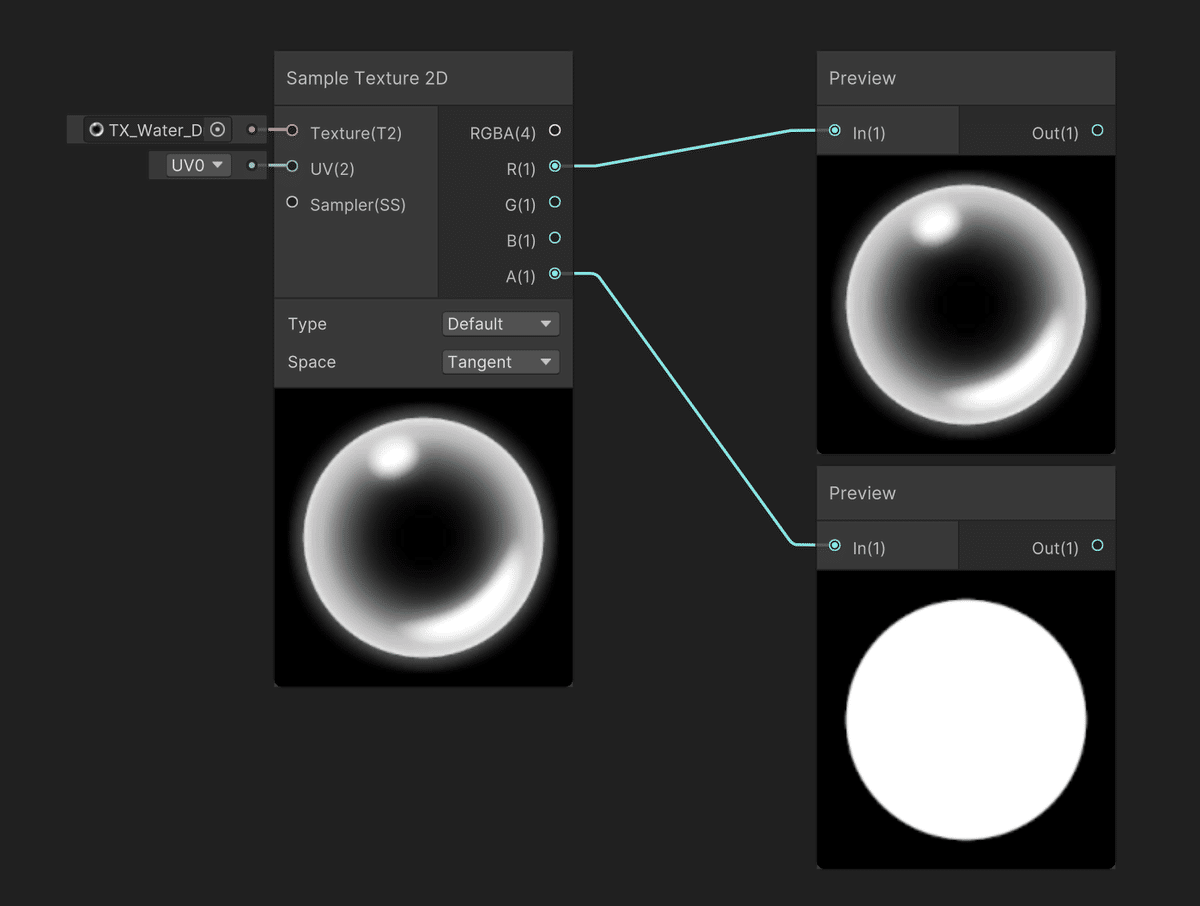Click the Sampler(SS) input port
Screen dimensions: 1200x906
[292, 202]
